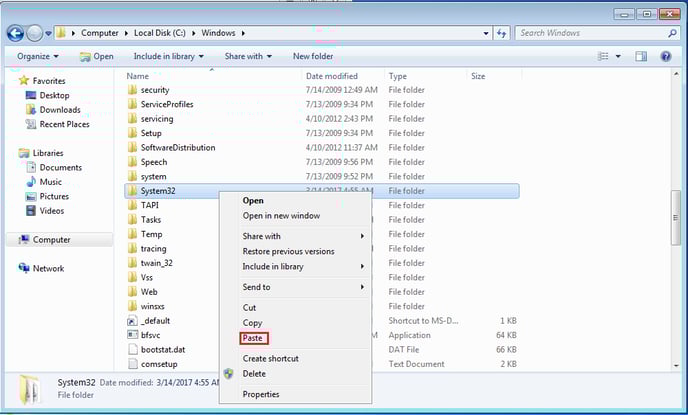The height and width of the screenshot is (415, 688).
Task: Click the Back navigation arrow button
Action: point(16,33)
